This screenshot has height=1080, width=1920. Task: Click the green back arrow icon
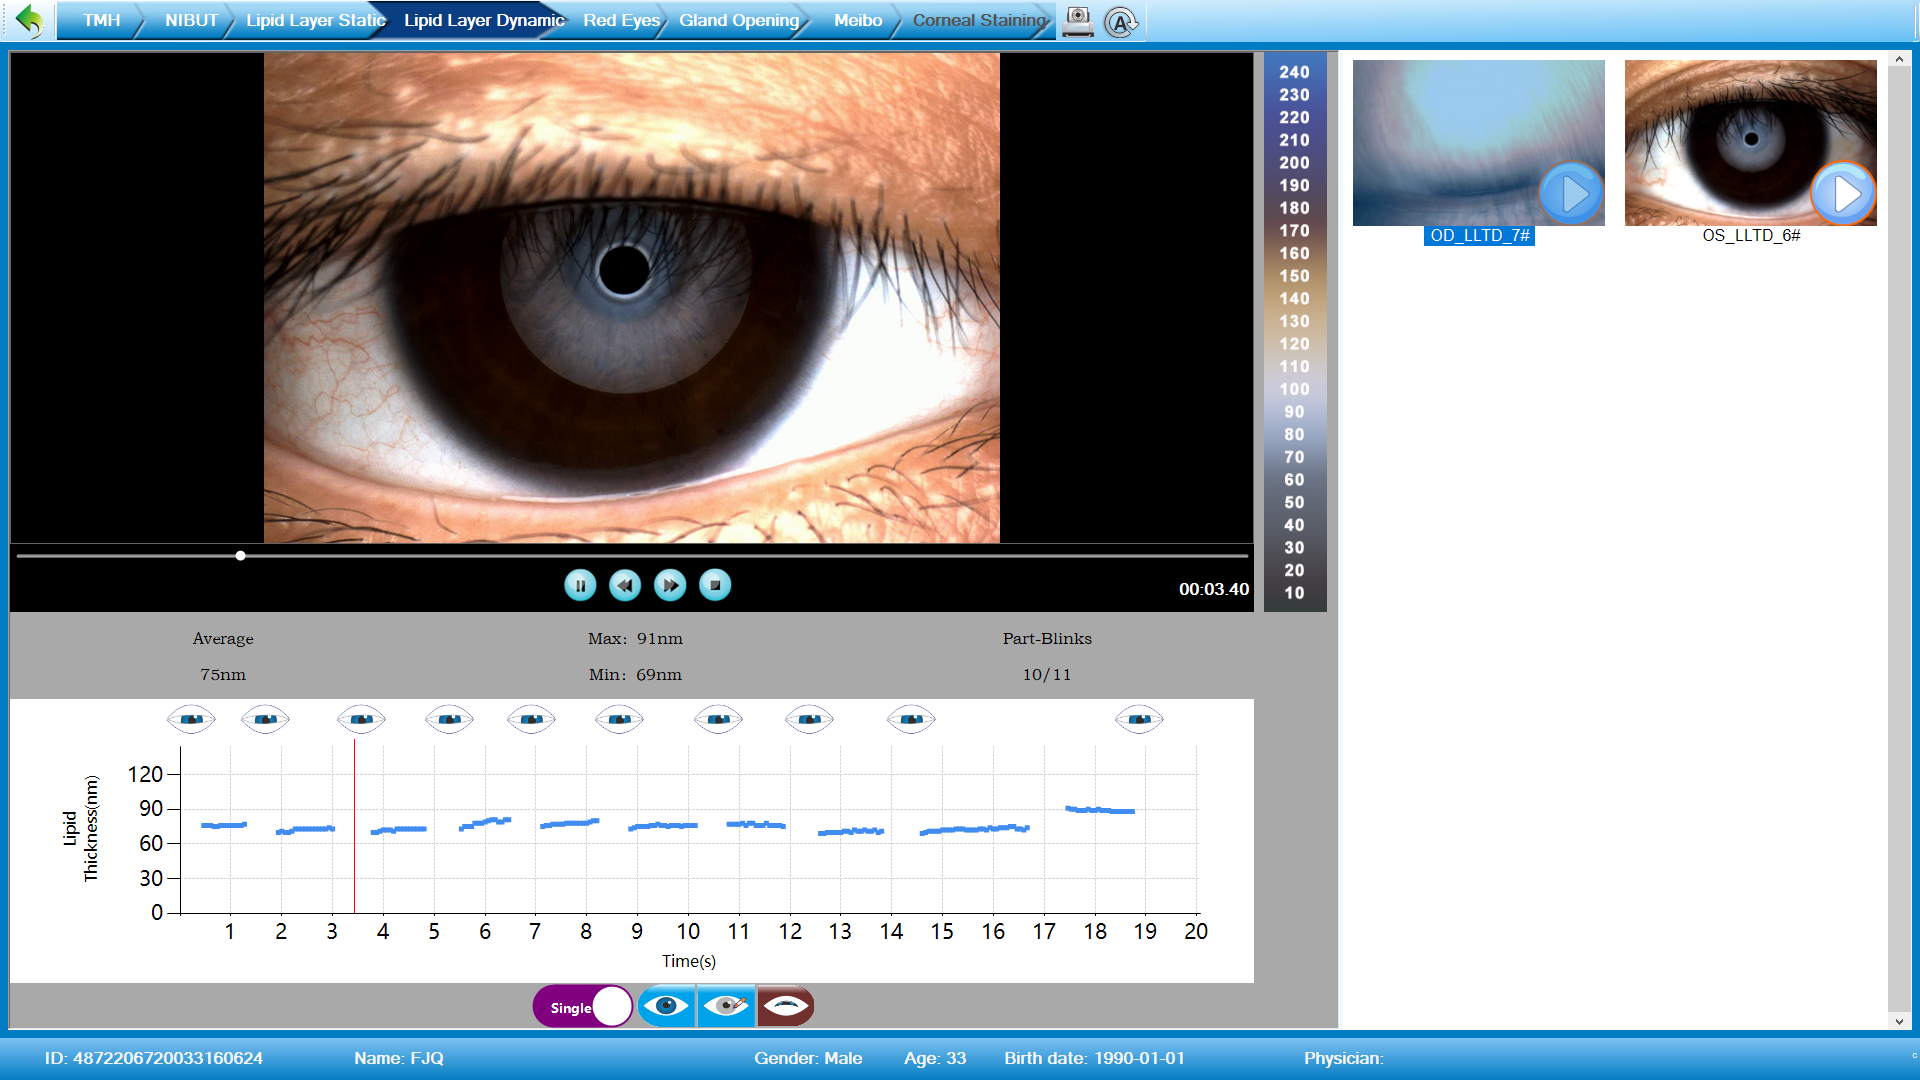tap(31, 20)
